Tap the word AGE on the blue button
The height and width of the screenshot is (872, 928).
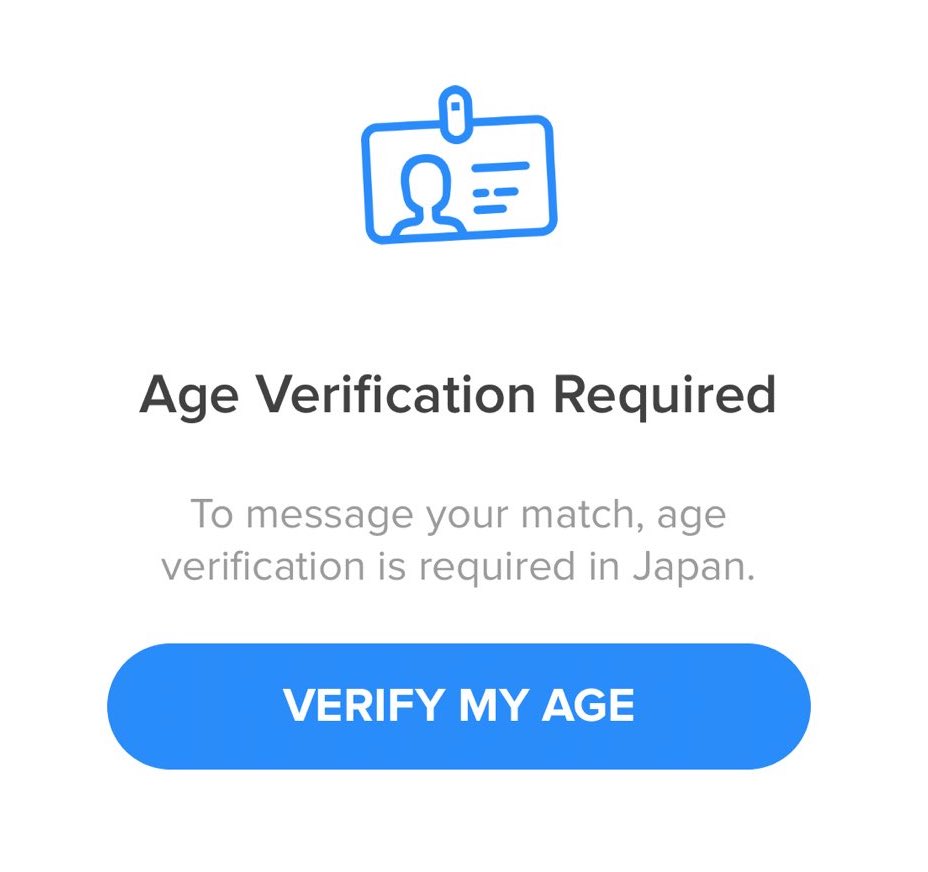click(x=589, y=706)
